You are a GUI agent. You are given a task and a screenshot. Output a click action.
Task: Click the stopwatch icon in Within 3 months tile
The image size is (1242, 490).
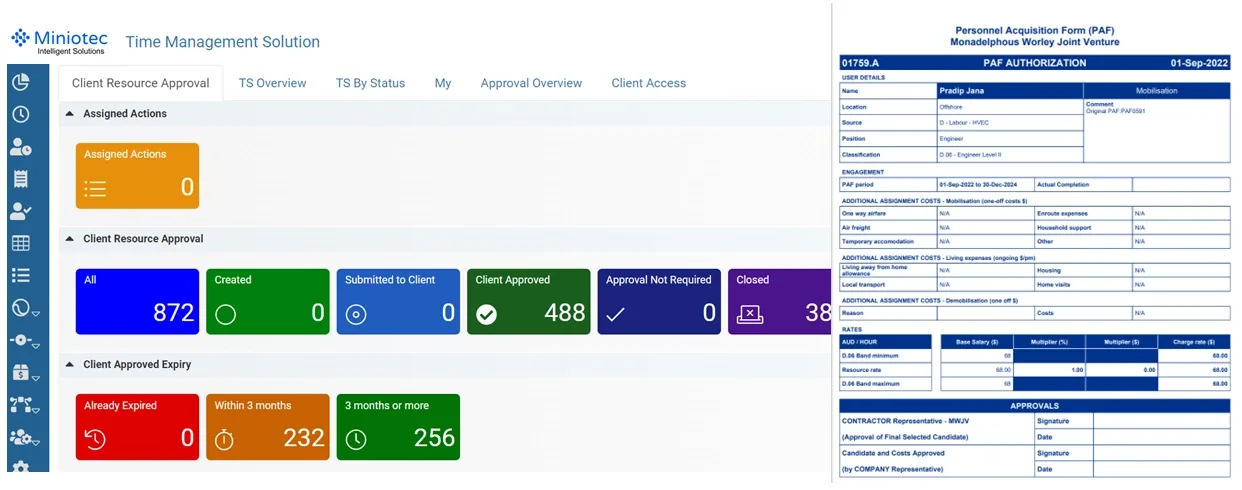click(224, 439)
